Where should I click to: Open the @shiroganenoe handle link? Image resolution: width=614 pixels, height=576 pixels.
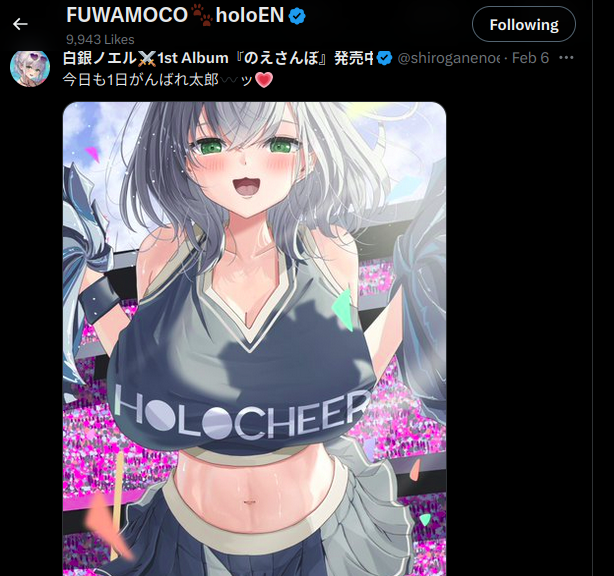[449, 58]
